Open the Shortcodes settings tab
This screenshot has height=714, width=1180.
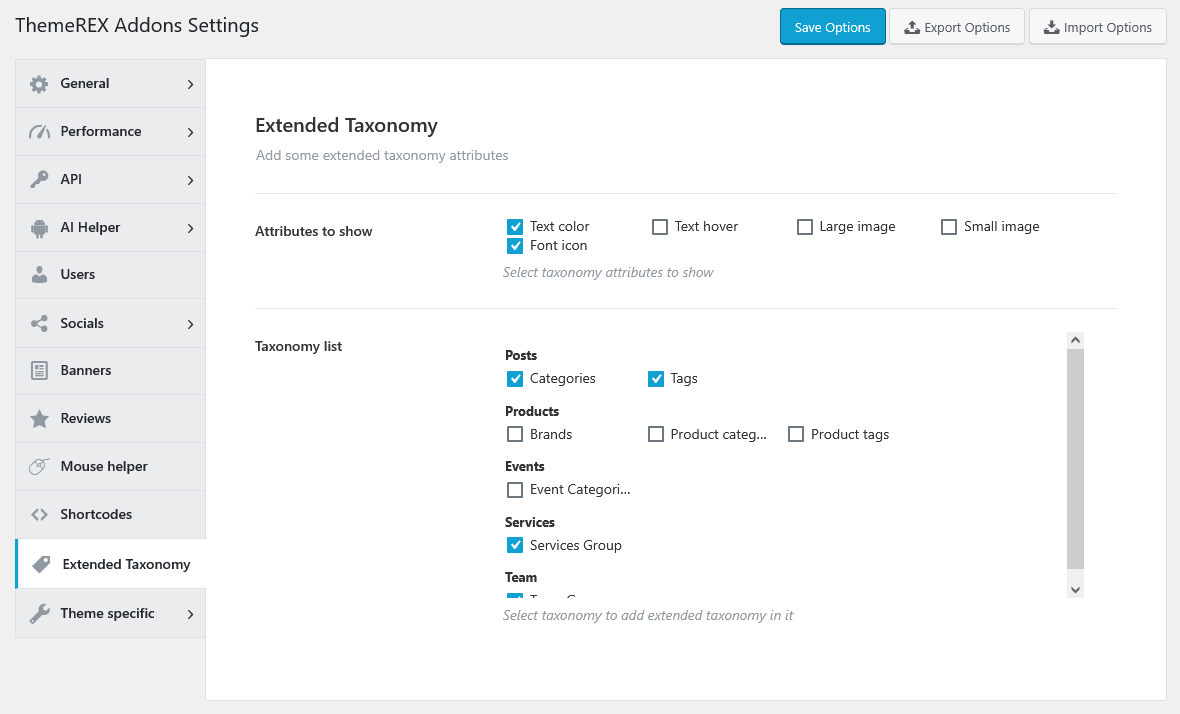pos(111,515)
